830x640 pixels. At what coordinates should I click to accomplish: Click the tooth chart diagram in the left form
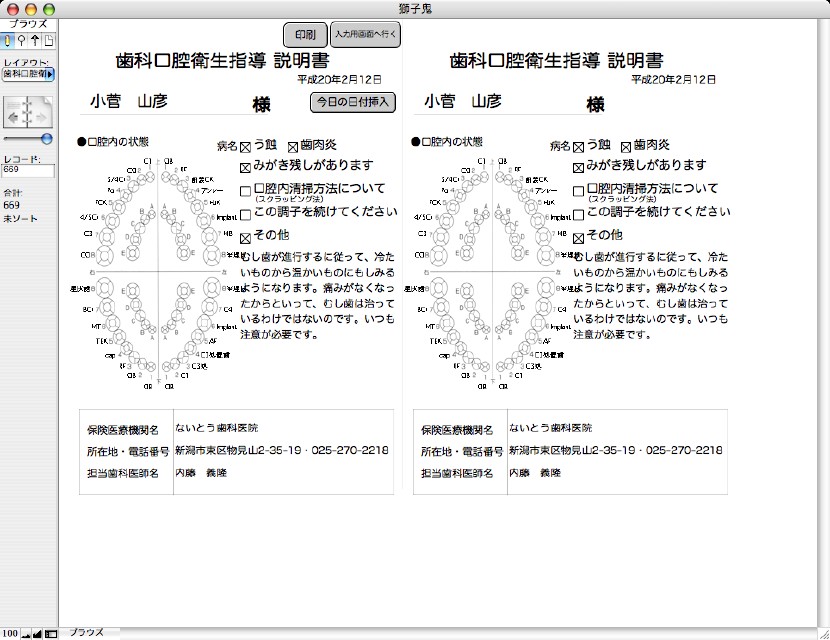[x=158, y=273]
